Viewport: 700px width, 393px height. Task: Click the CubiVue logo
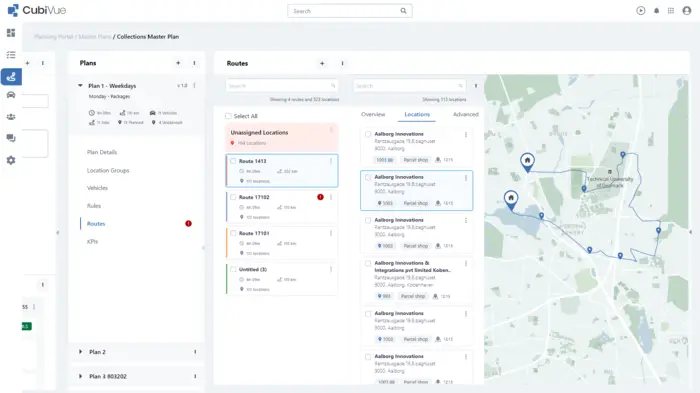tap(37, 10)
